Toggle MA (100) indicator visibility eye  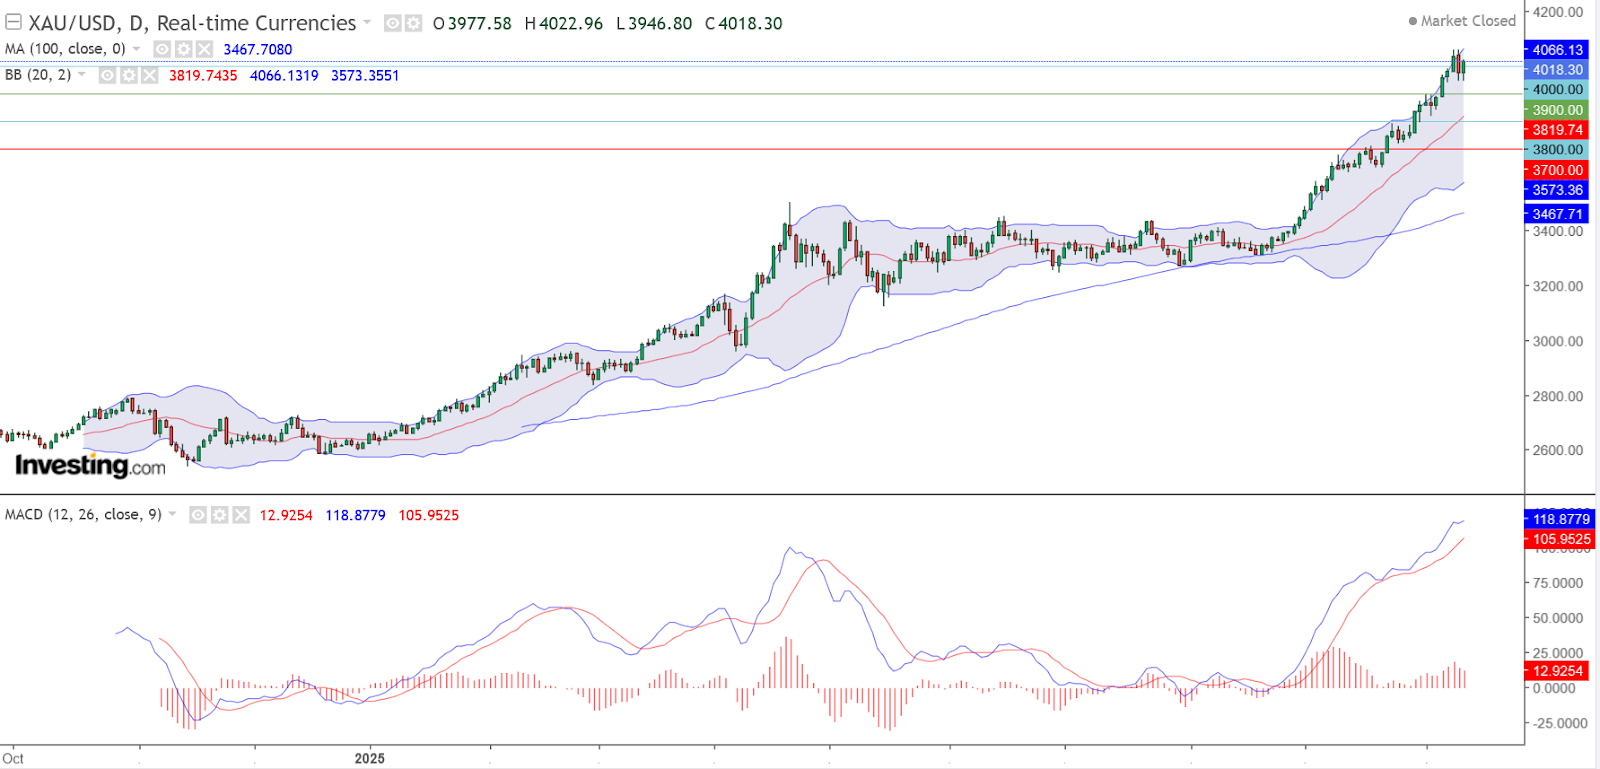162,49
